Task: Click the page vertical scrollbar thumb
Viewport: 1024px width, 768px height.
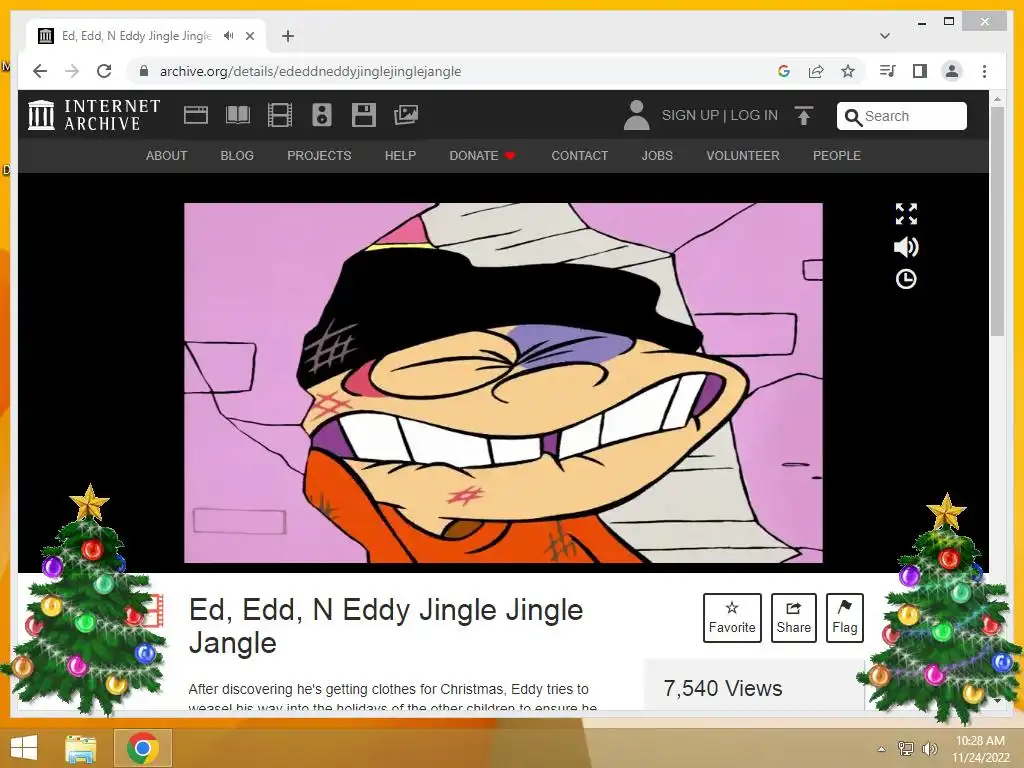Action: point(997,222)
